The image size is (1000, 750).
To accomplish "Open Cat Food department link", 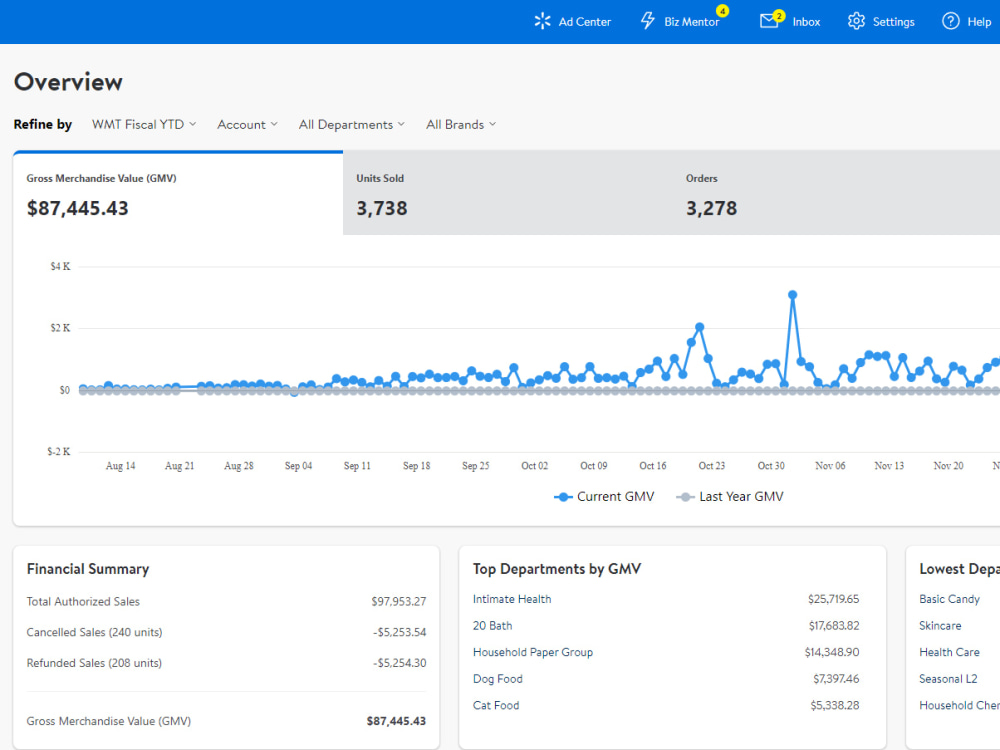I will pos(496,705).
